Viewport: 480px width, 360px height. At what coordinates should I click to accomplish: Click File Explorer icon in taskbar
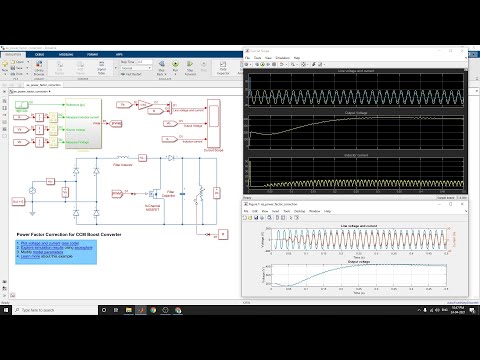coord(129,310)
